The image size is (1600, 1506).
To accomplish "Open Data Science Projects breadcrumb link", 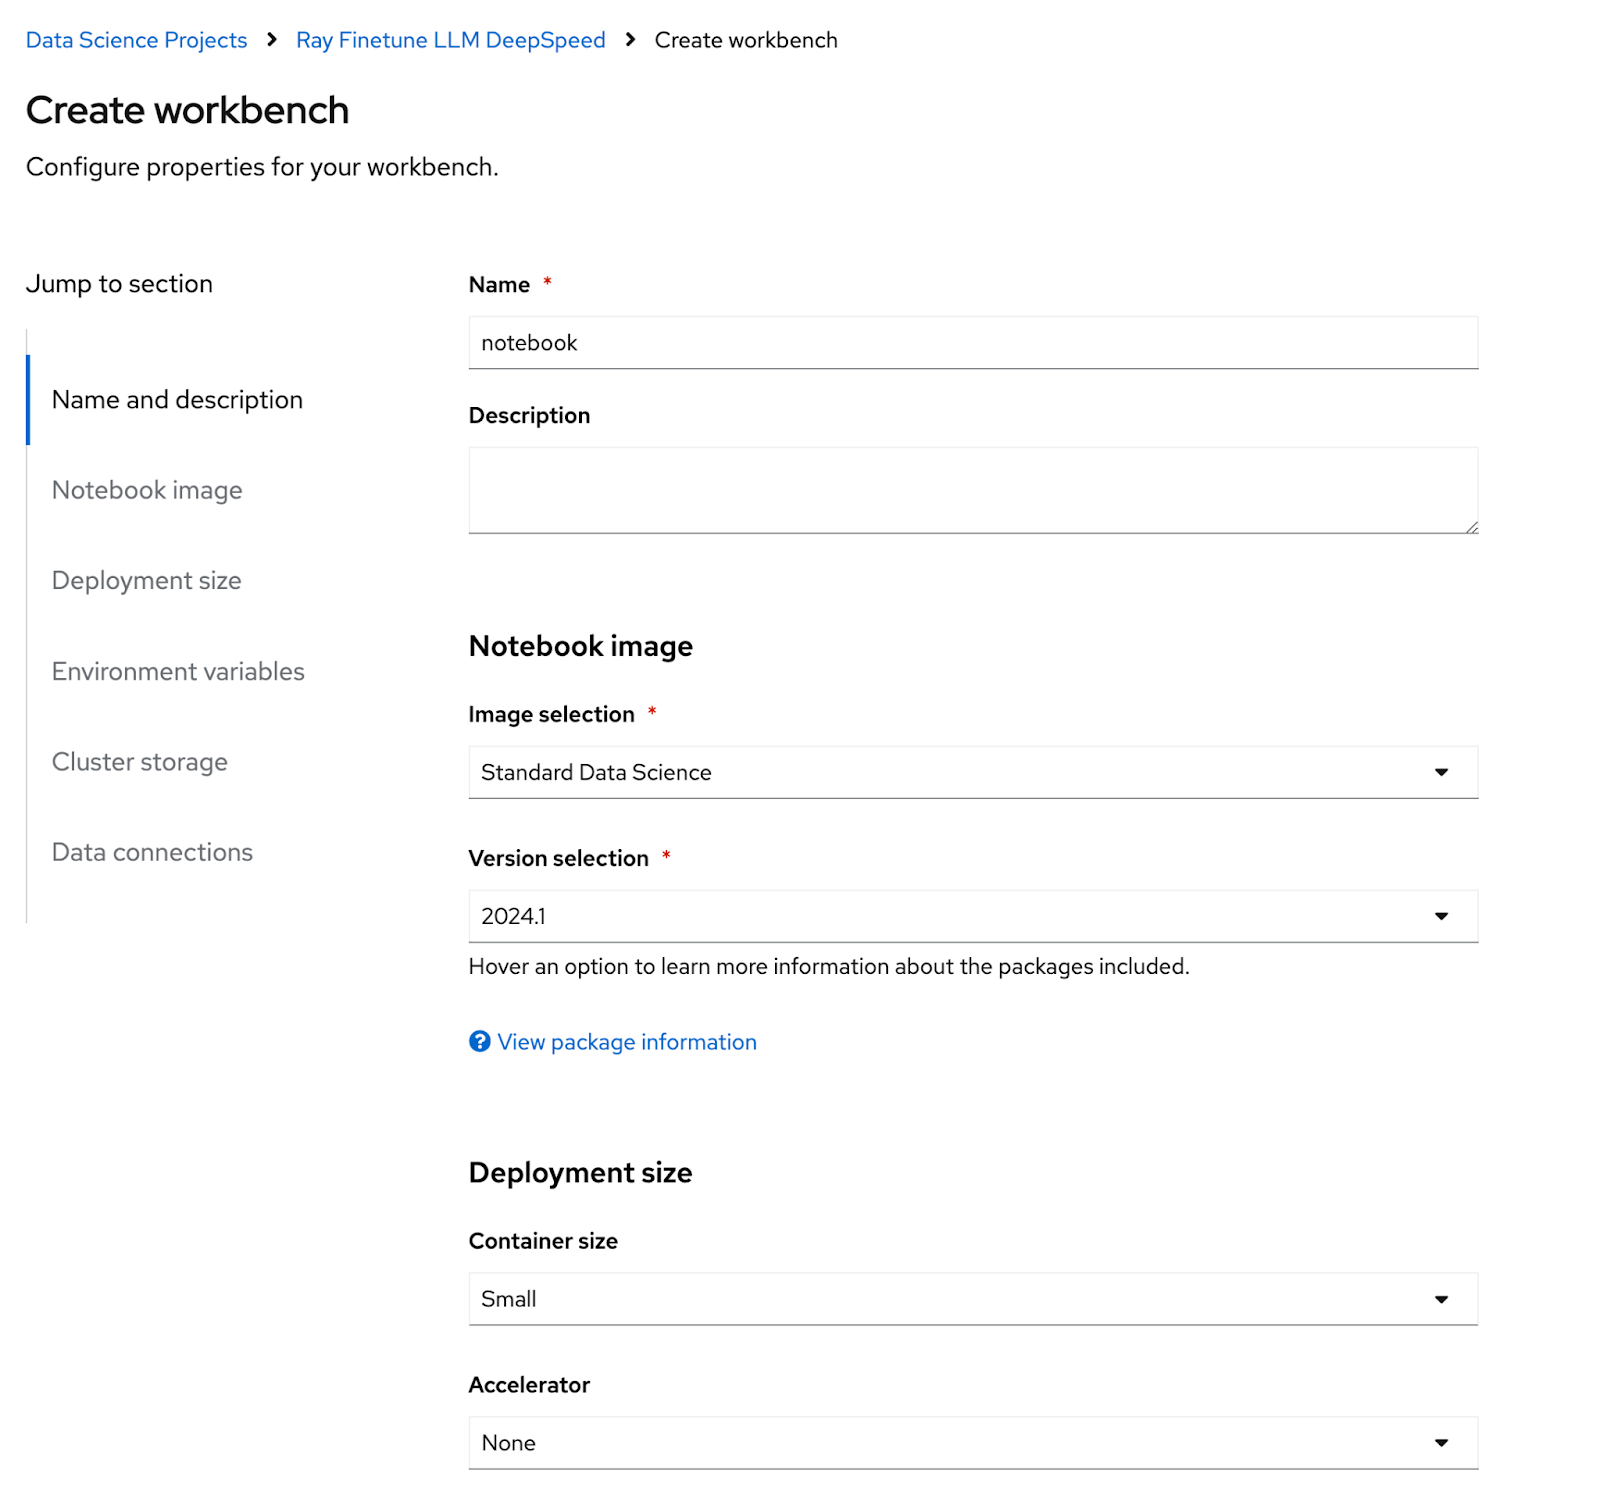I will click(x=136, y=40).
